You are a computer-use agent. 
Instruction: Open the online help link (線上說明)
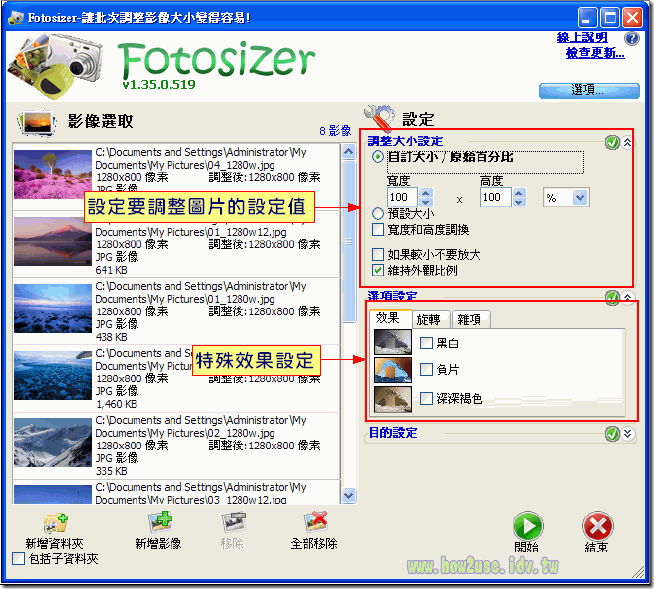click(x=582, y=38)
